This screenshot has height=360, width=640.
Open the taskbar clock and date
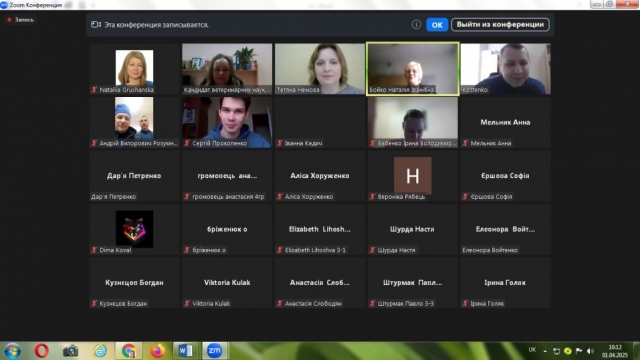615,351
